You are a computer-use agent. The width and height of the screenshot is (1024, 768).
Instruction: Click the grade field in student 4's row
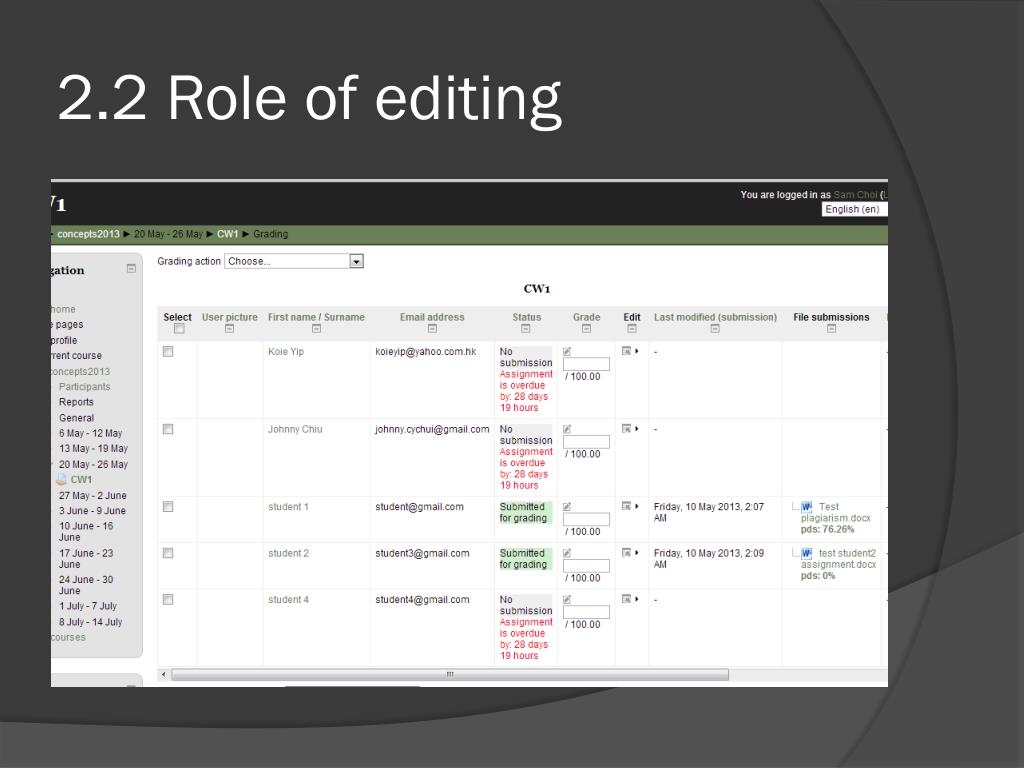click(x=586, y=612)
